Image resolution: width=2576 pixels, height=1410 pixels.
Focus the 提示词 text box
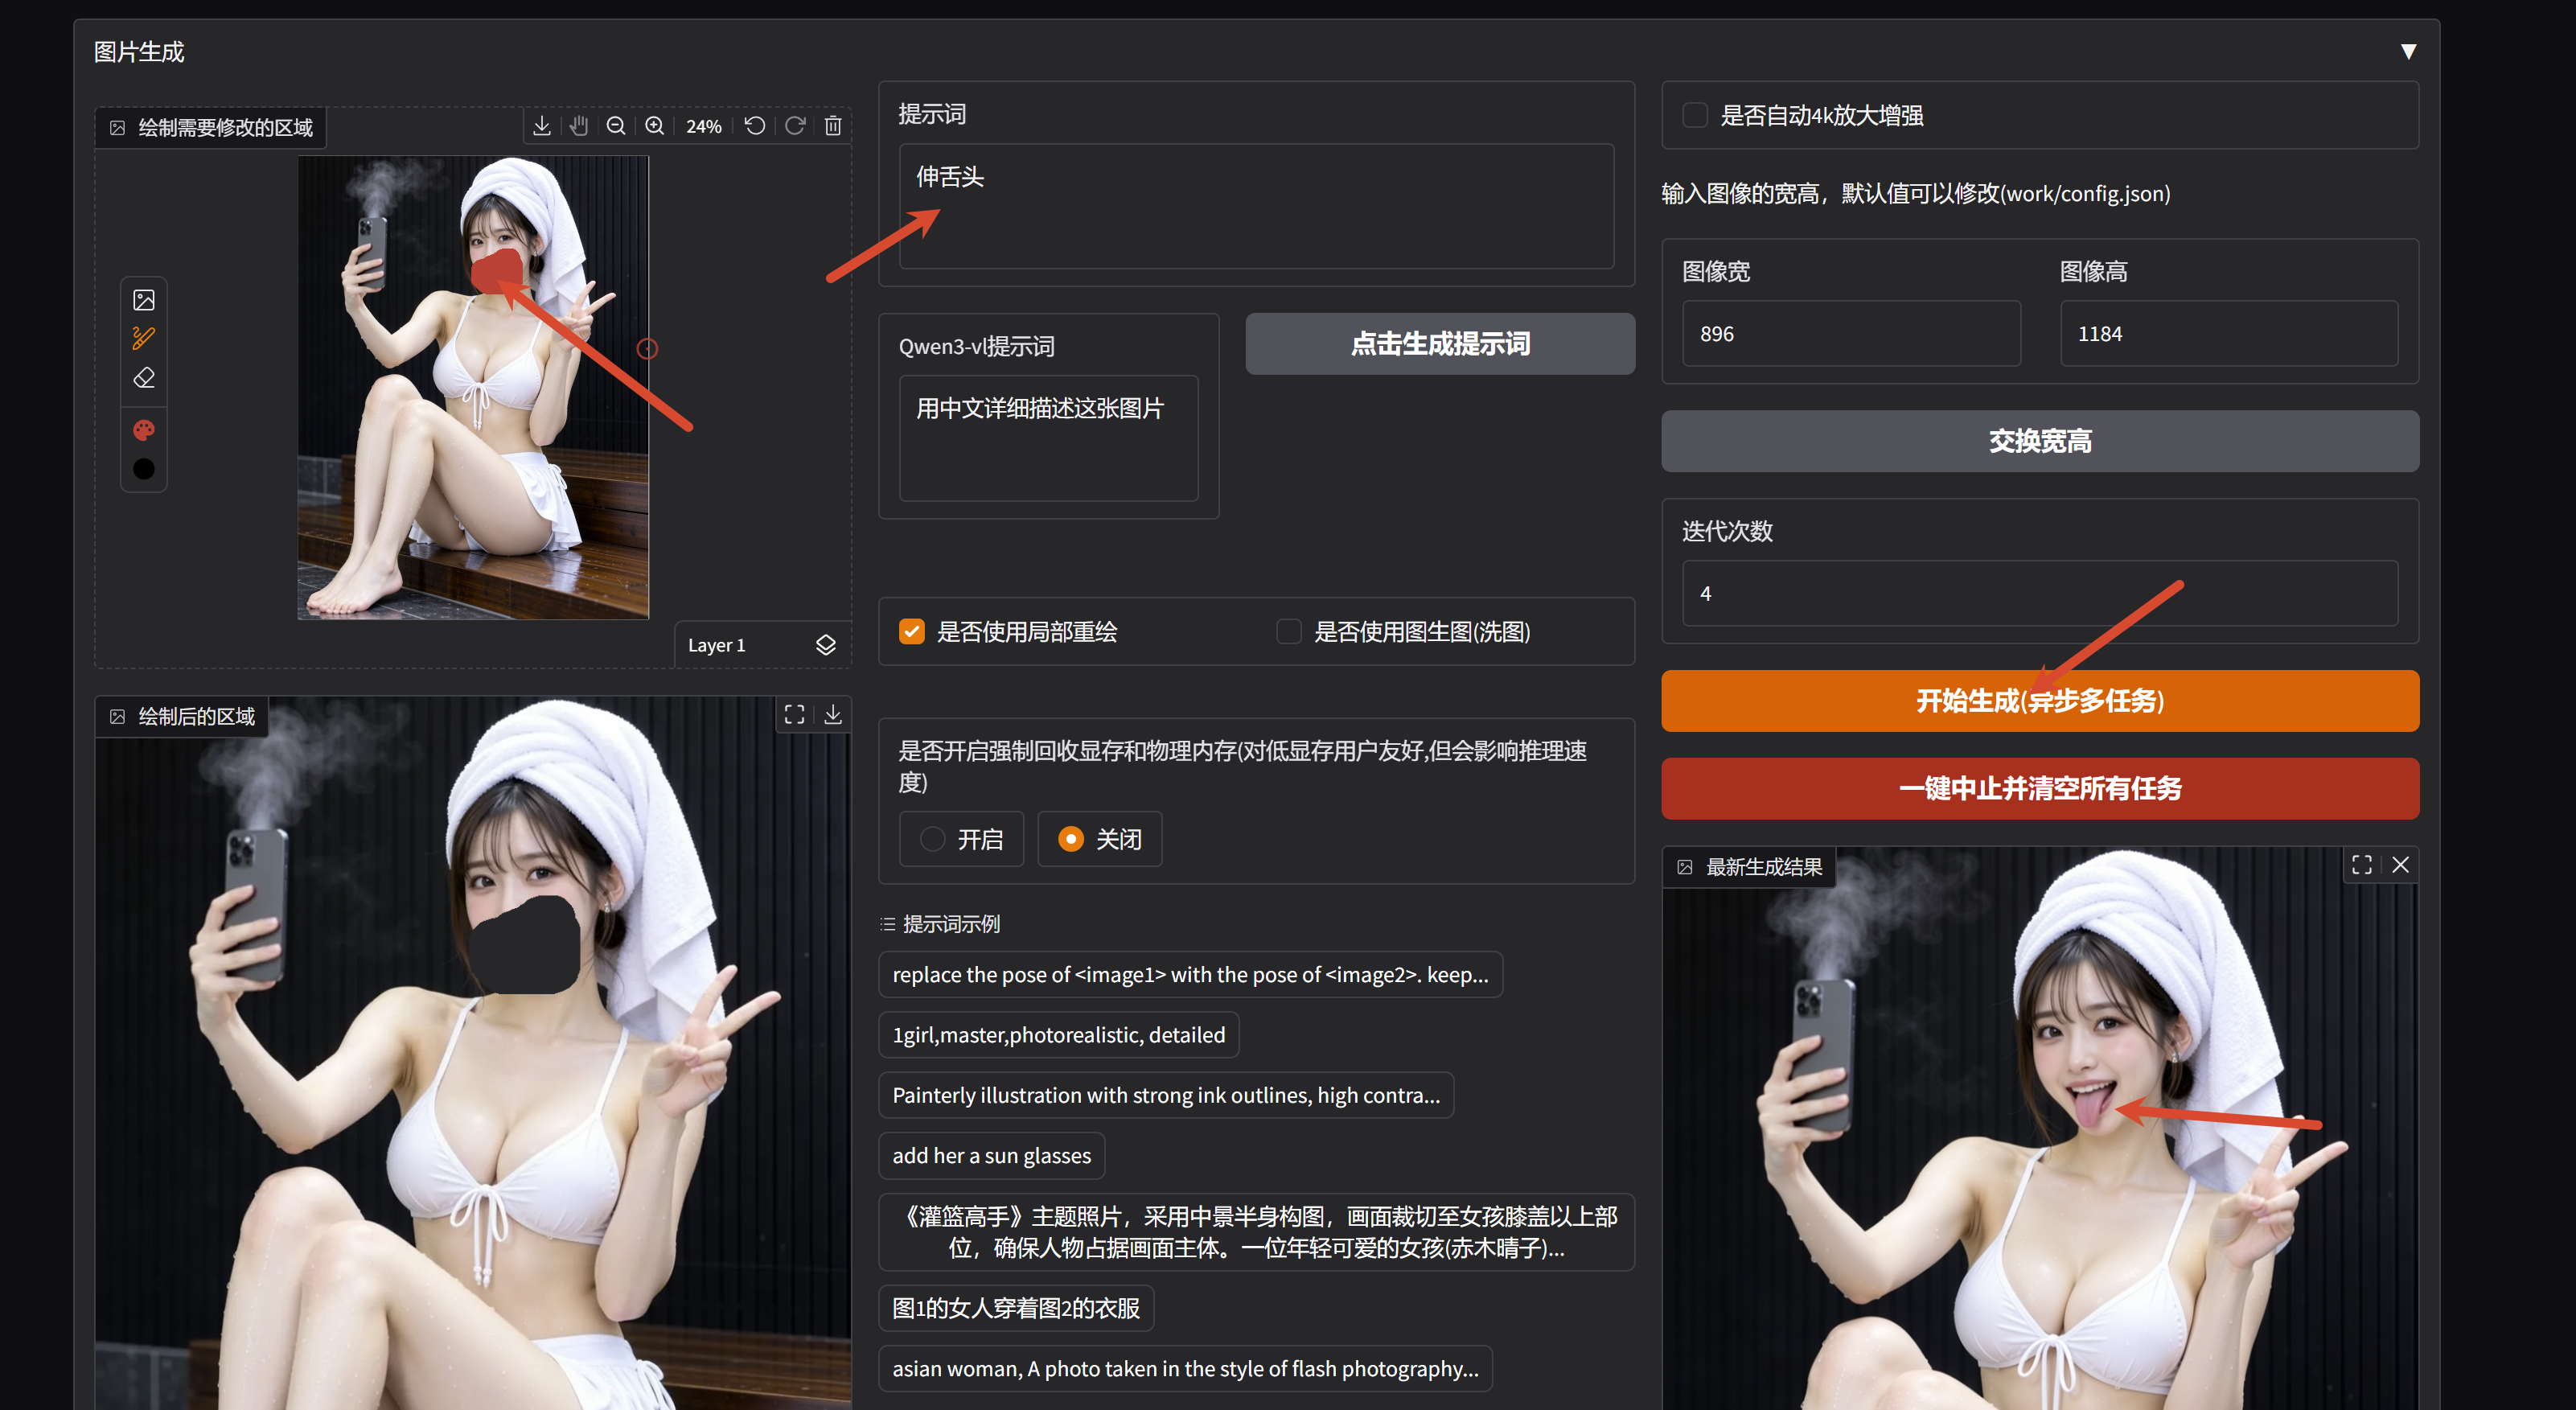(x=1256, y=206)
